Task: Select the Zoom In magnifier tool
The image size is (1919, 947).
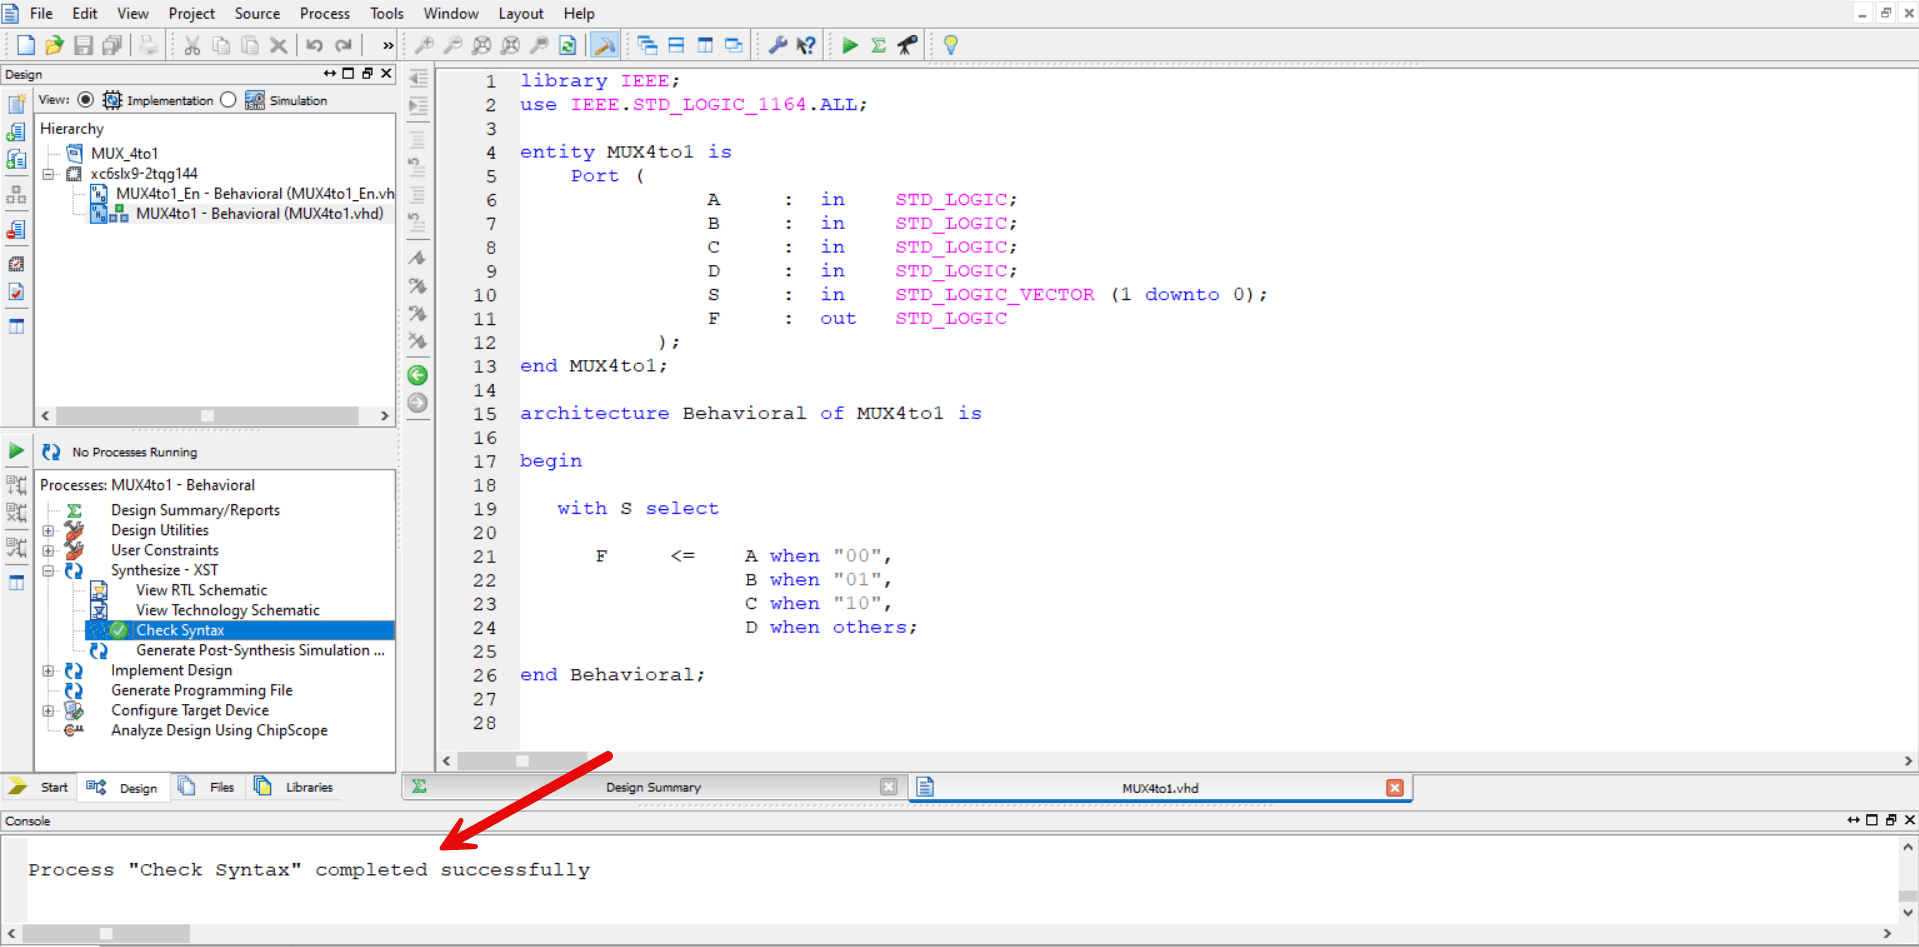Action: coord(424,45)
